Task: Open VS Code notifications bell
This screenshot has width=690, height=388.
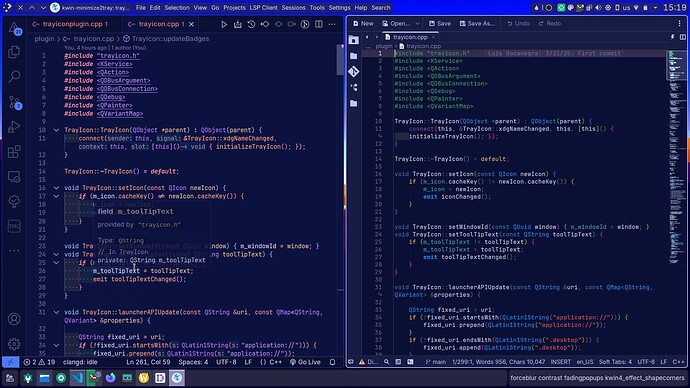Action: point(333,362)
